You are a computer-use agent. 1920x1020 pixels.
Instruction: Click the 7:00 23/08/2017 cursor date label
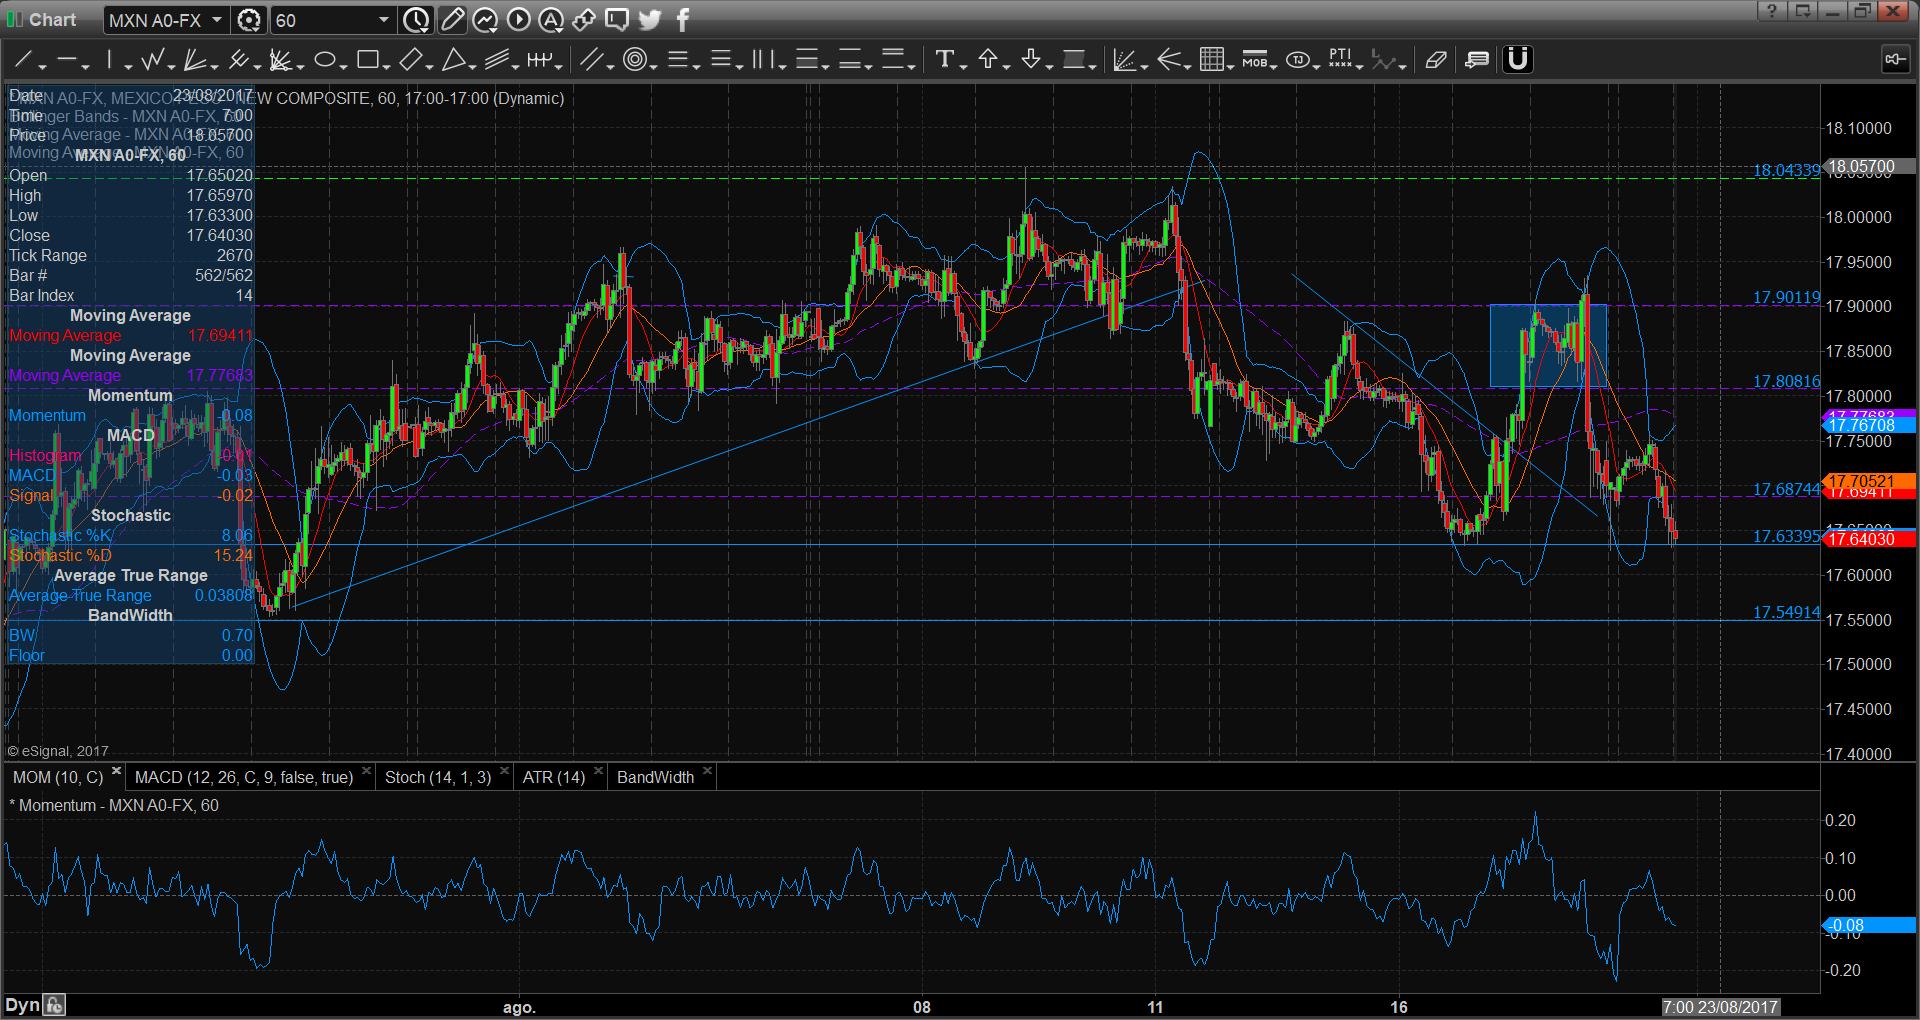point(1720,1007)
